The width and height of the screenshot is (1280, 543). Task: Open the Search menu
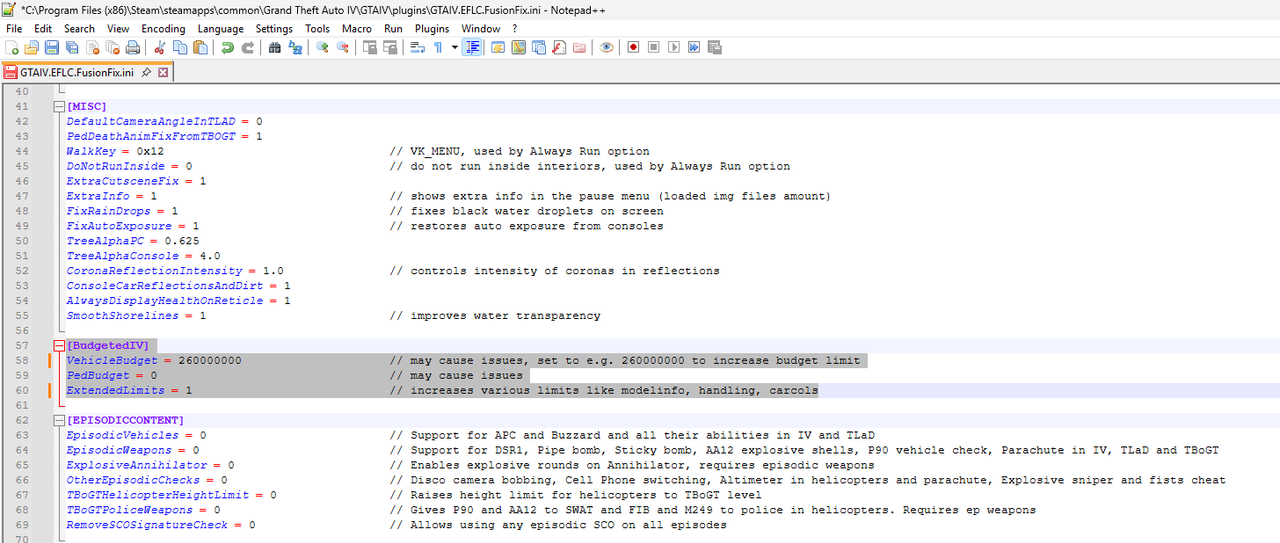point(80,29)
